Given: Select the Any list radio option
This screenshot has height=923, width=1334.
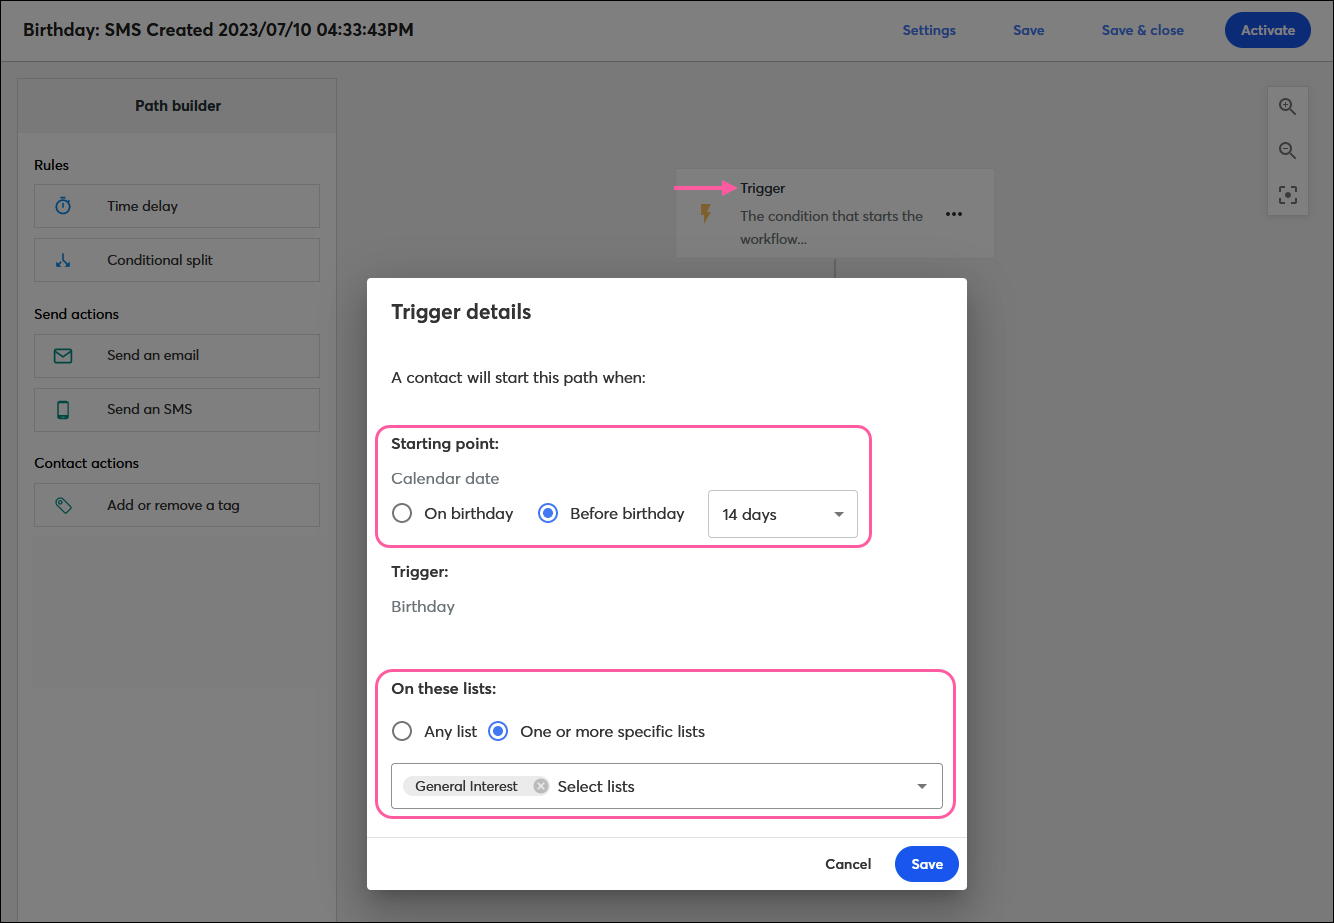Looking at the screenshot, I should point(402,731).
